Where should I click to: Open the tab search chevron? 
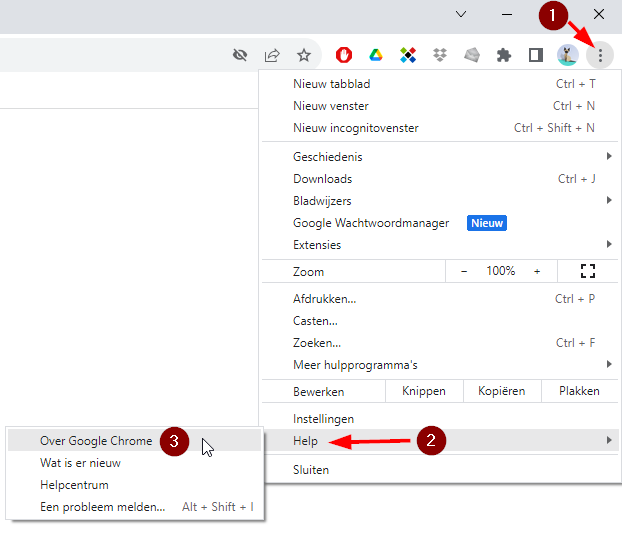pyautogui.click(x=461, y=14)
